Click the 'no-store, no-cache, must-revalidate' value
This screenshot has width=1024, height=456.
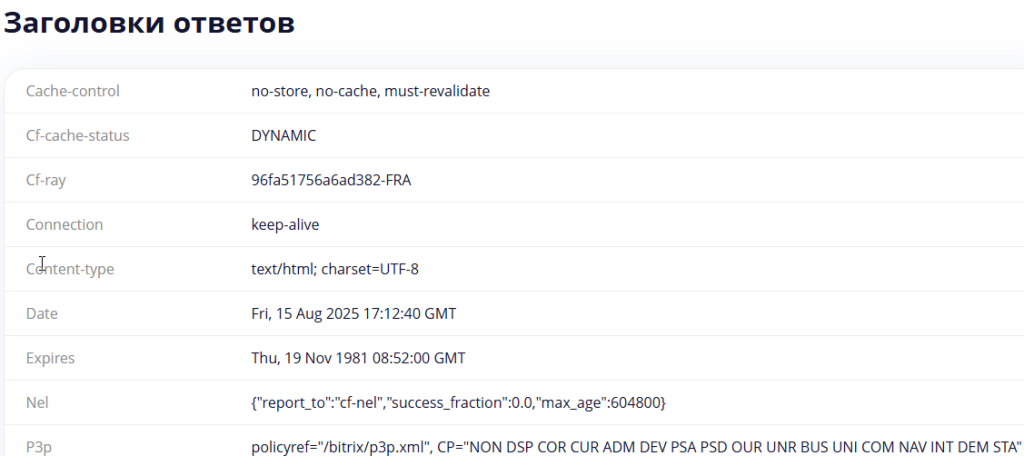click(x=370, y=91)
